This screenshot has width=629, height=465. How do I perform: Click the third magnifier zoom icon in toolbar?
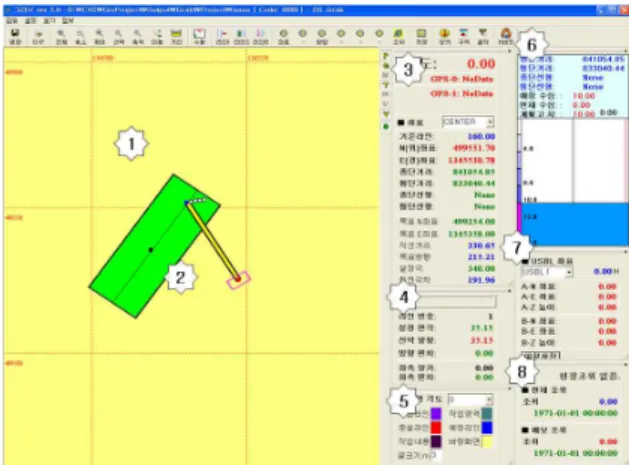click(x=99, y=34)
